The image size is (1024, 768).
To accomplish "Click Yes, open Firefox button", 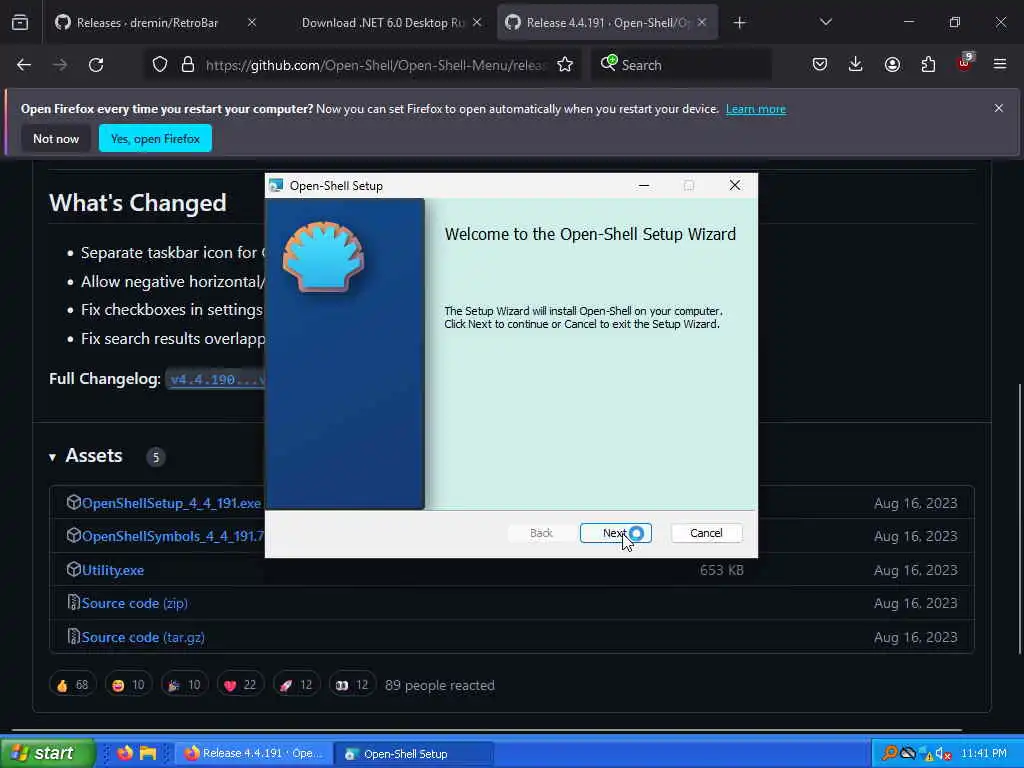I will tap(155, 138).
